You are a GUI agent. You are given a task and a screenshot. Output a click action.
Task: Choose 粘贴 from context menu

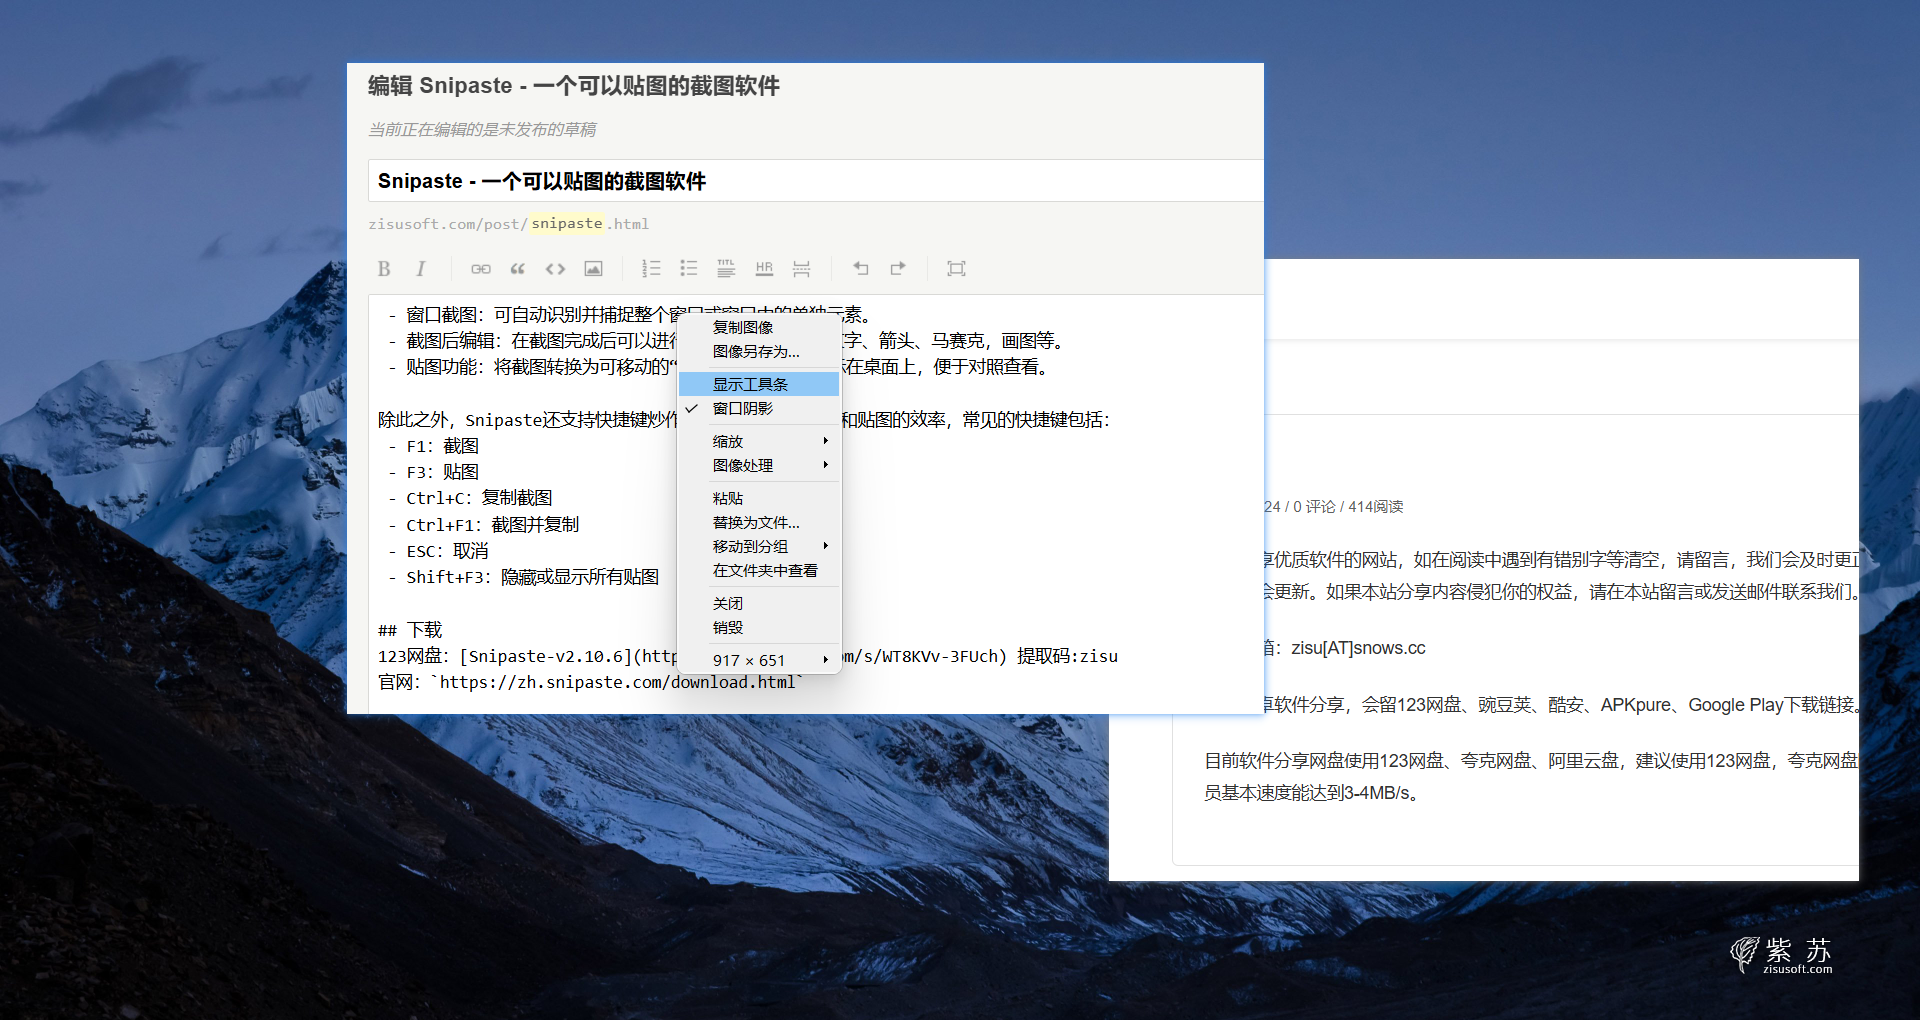tap(759, 498)
